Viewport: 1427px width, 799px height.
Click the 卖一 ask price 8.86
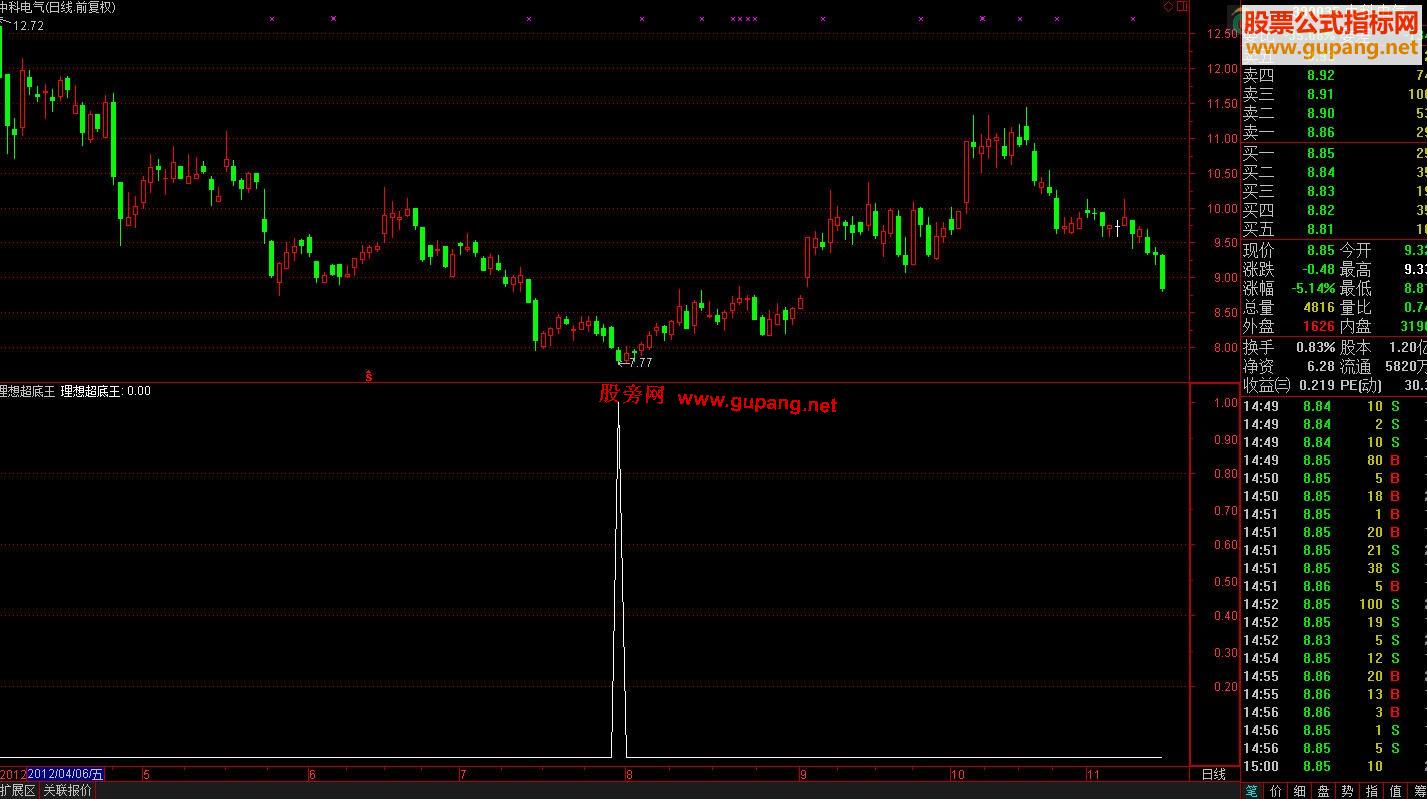1320,132
